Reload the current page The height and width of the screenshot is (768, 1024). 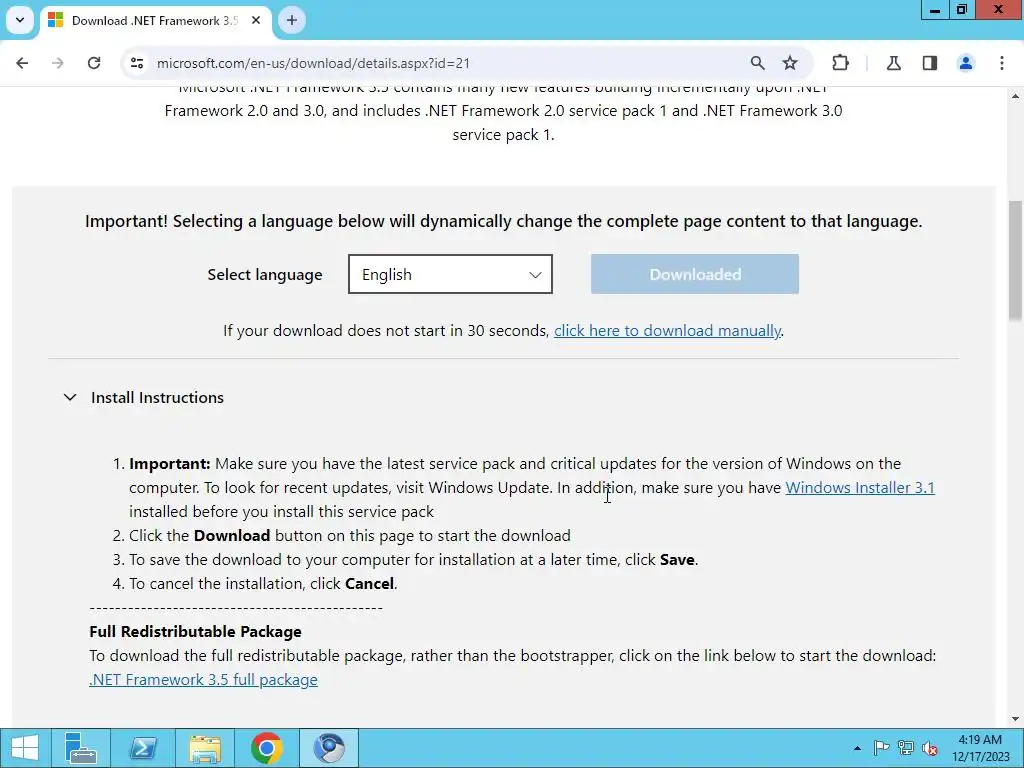[x=94, y=63]
